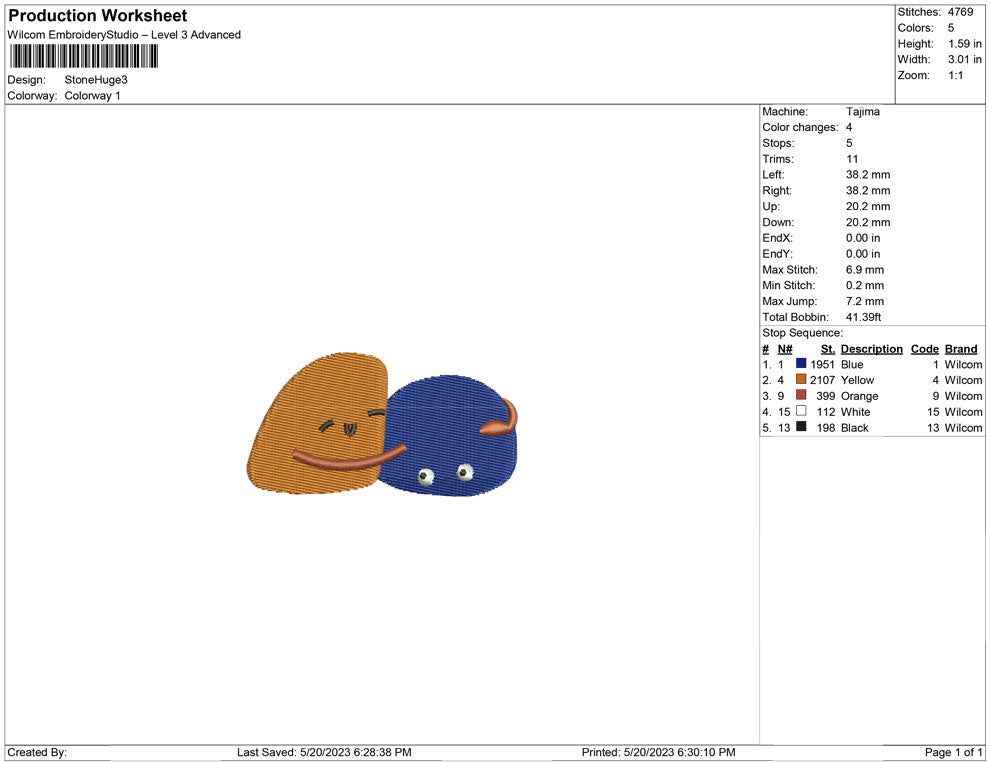The width and height of the screenshot is (990, 762).
Task: Click the Width value '3.01 in'
Action: (965, 59)
